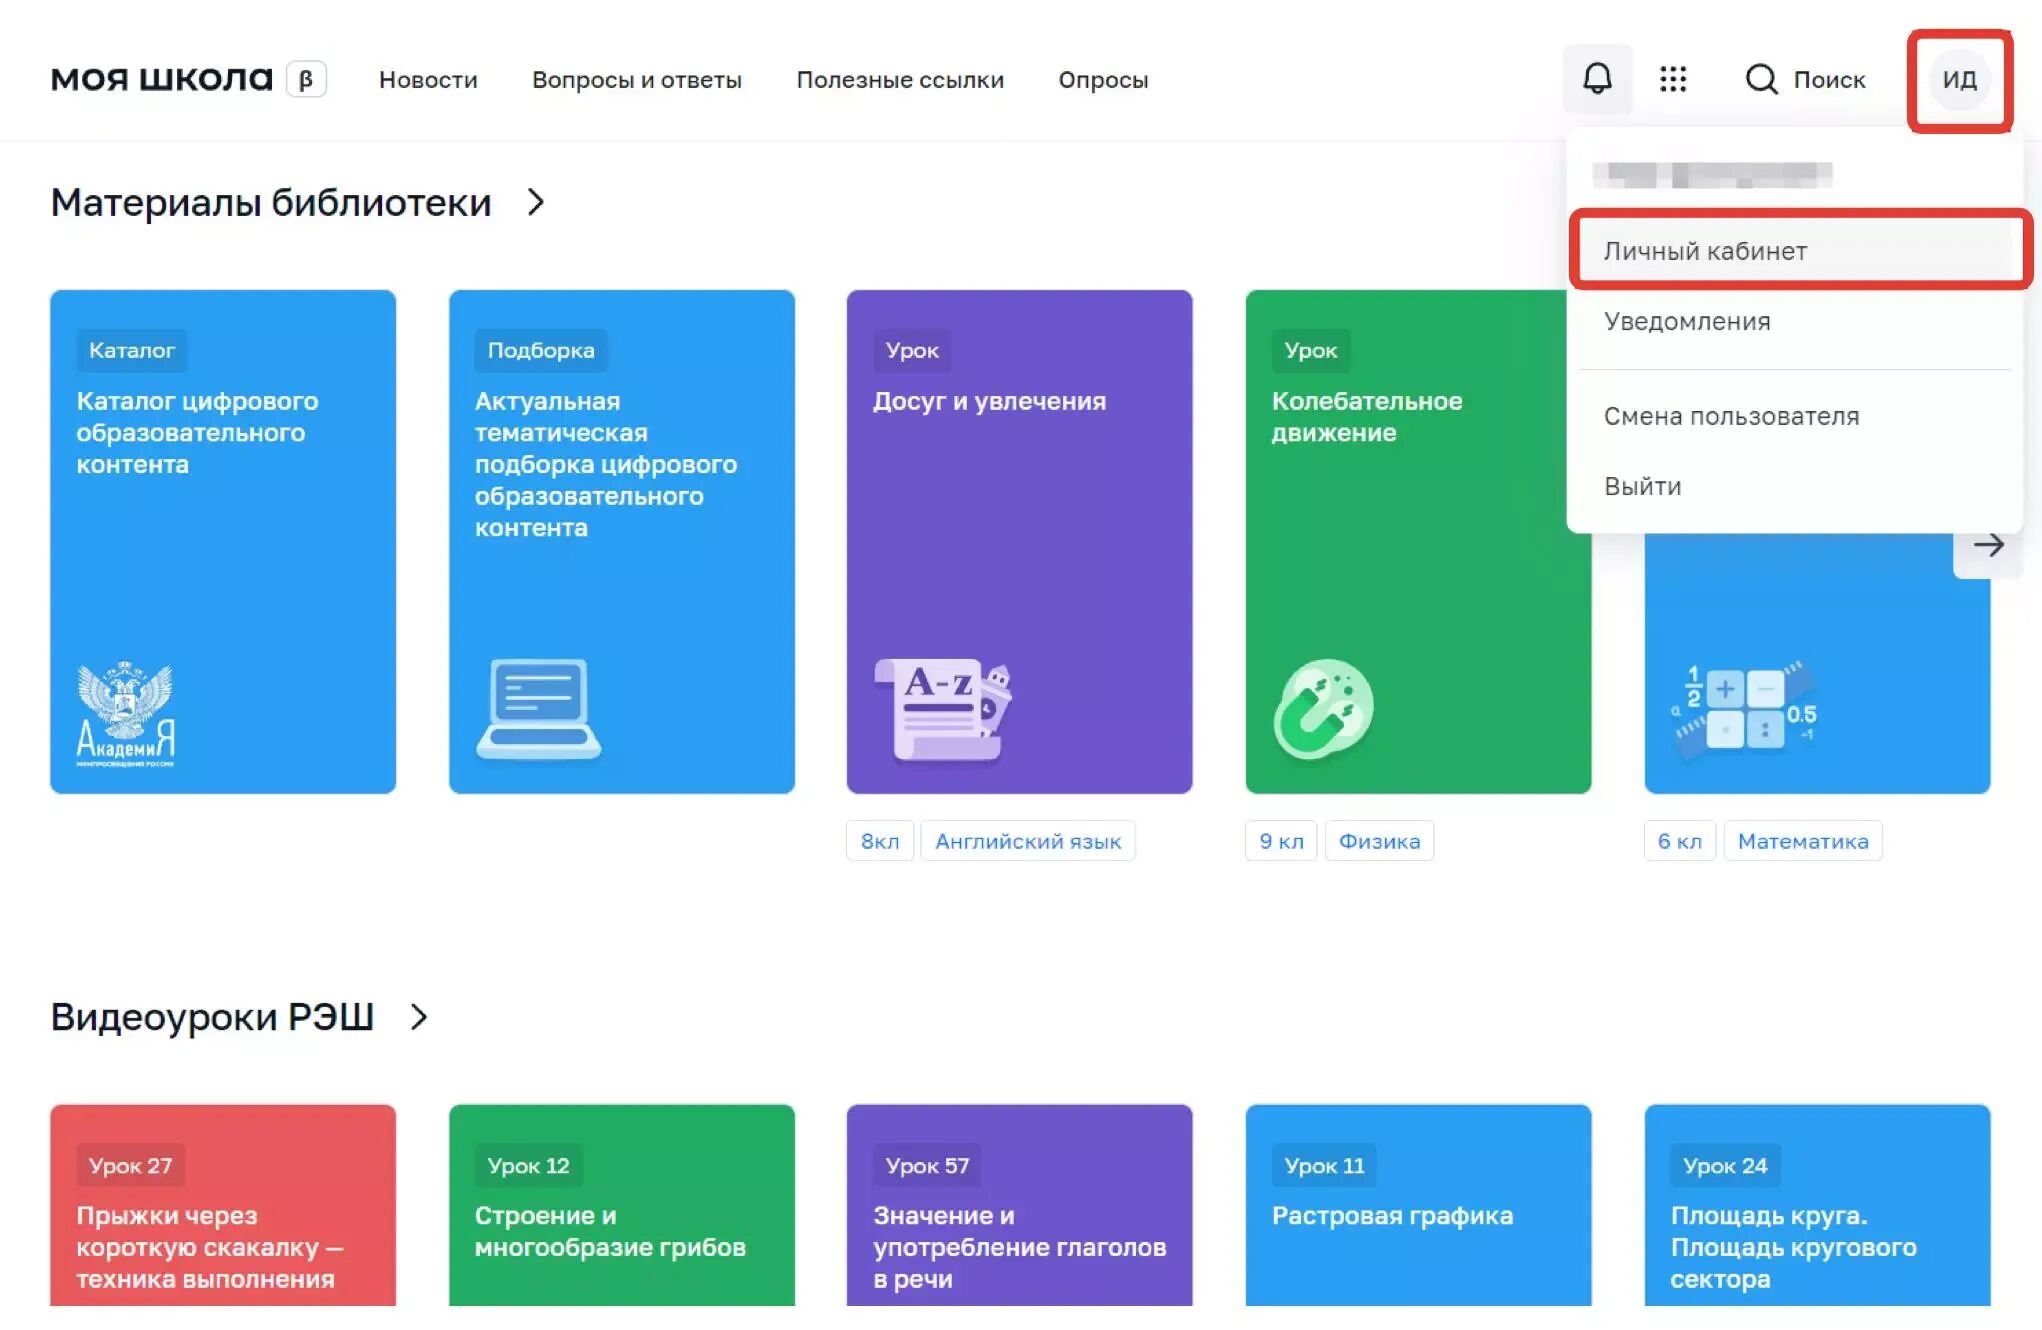The width and height of the screenshot is (2042, 1330).
Task: Open Урок 27 Прыжки через скакалку card
Action: tap(223, 1205)
